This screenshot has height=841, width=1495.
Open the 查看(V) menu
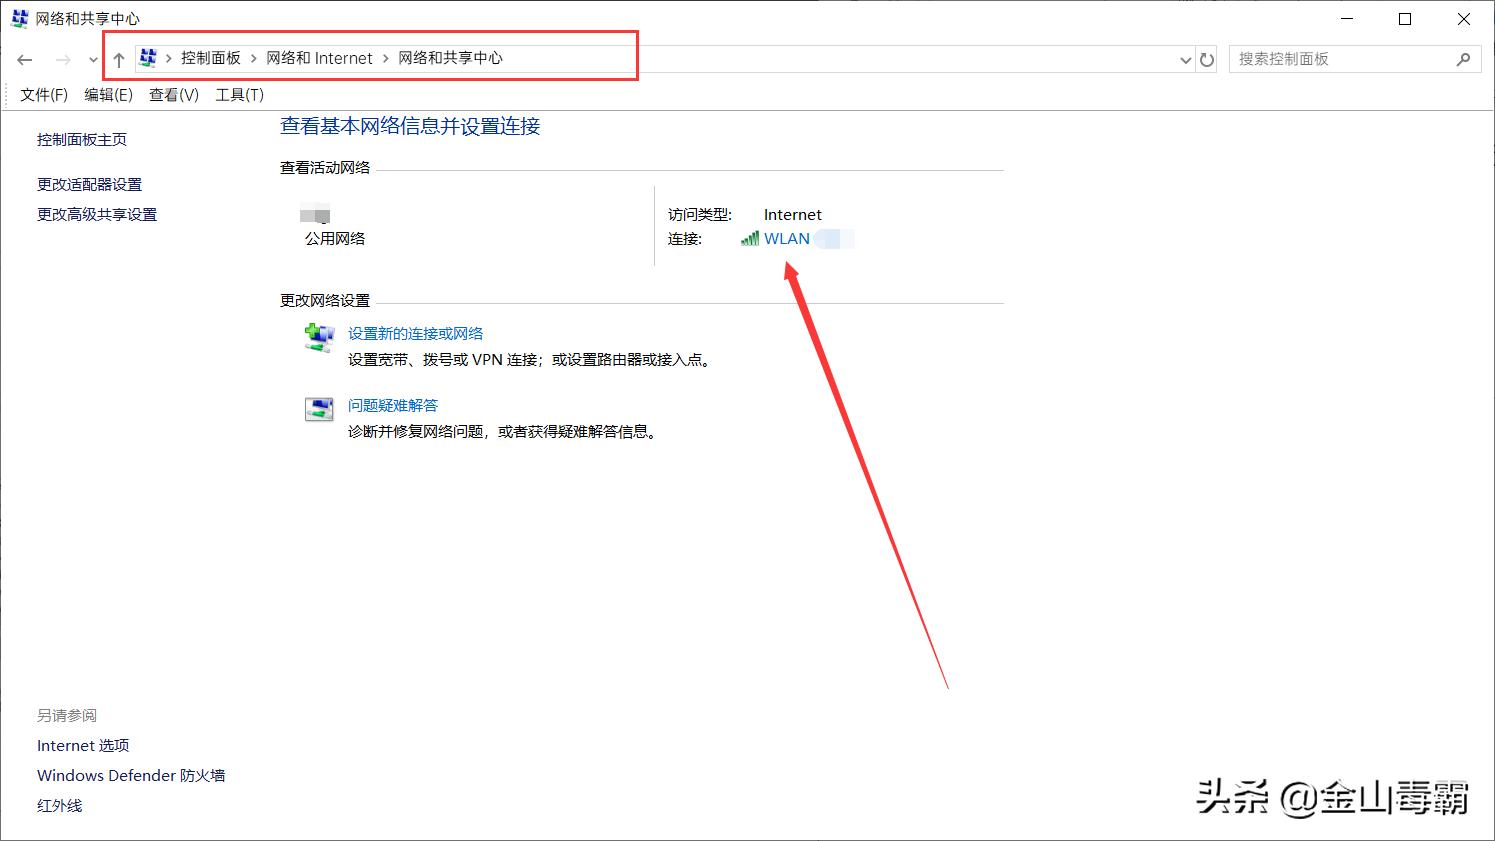click(x=173, y=94)
